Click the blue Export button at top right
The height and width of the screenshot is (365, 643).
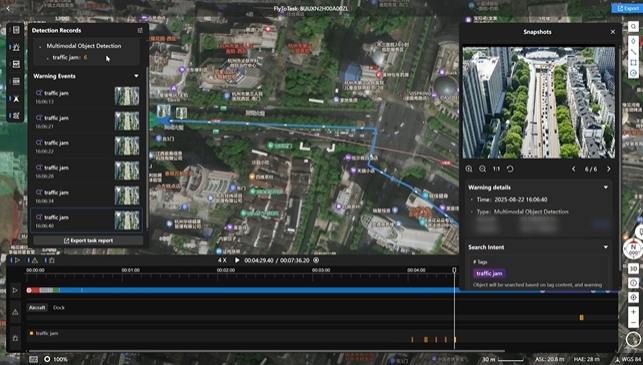pyautogui.click(x=627, y=8)
